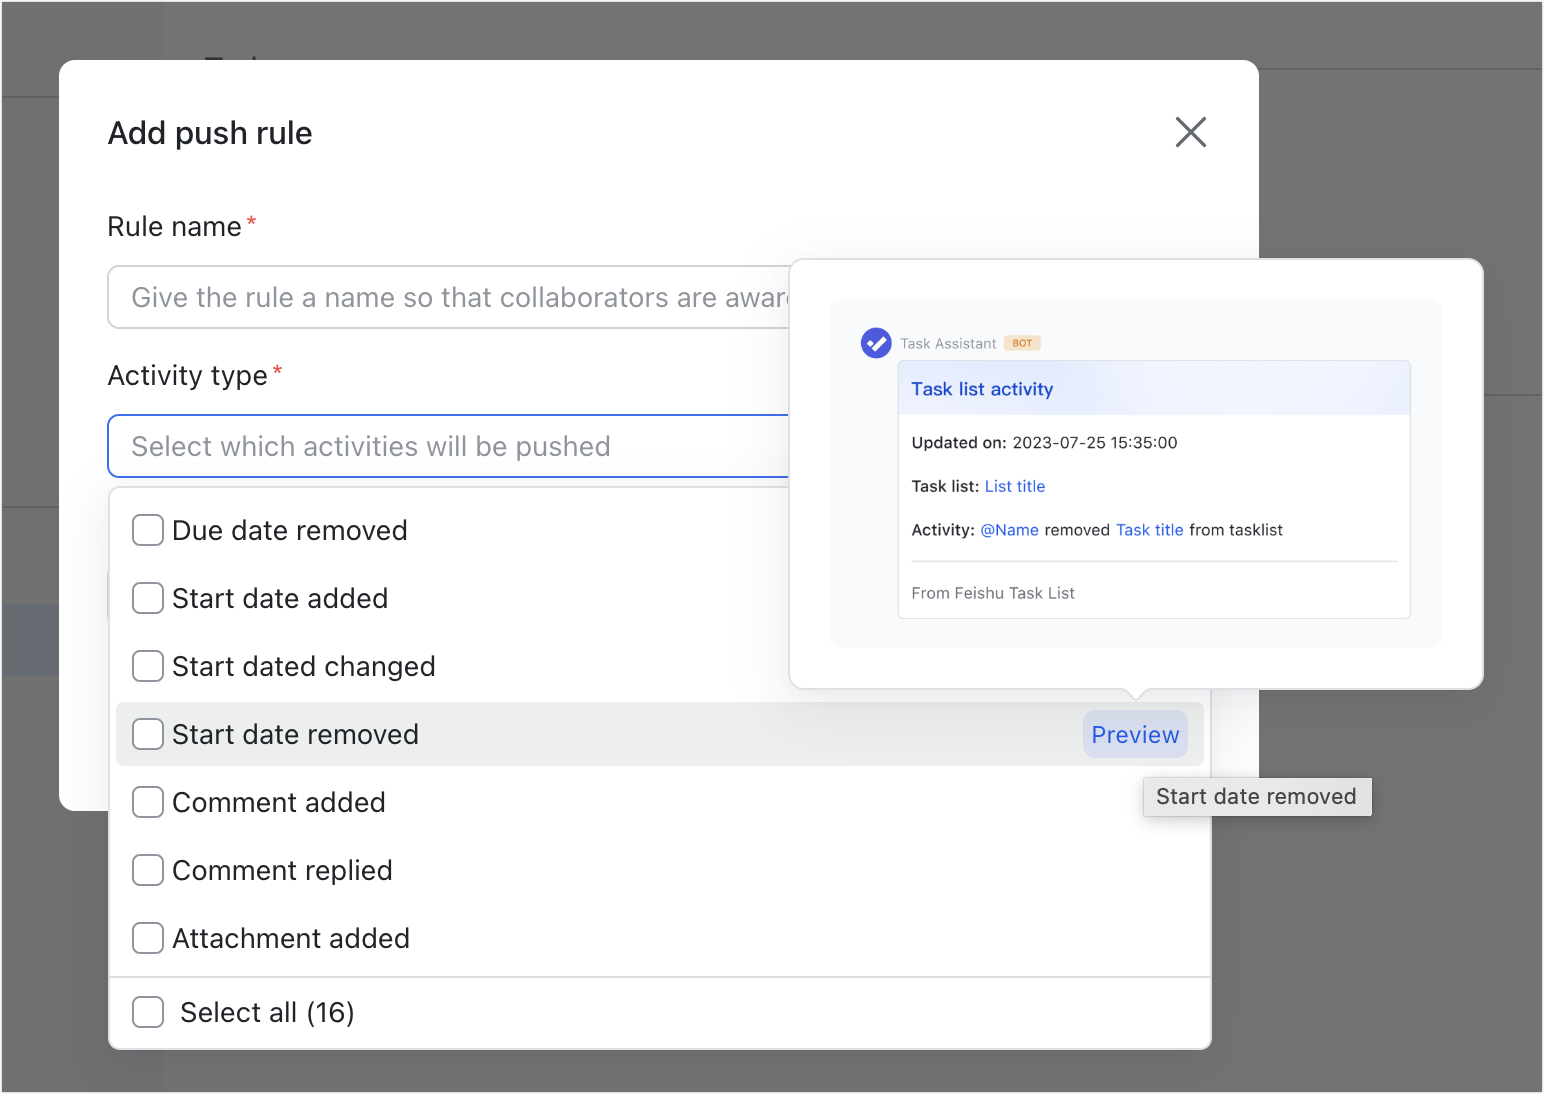
Task: Check Select all (16) to choose everything
Action: [147, 1011]
